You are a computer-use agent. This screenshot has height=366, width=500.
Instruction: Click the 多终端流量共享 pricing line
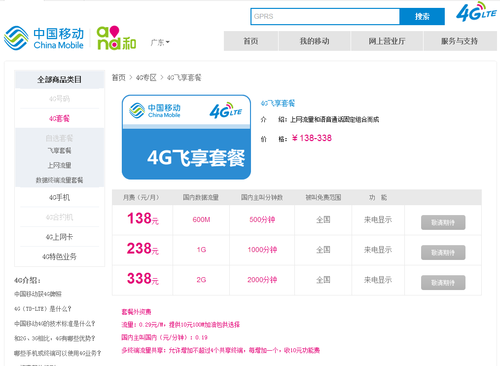(221, 350)
